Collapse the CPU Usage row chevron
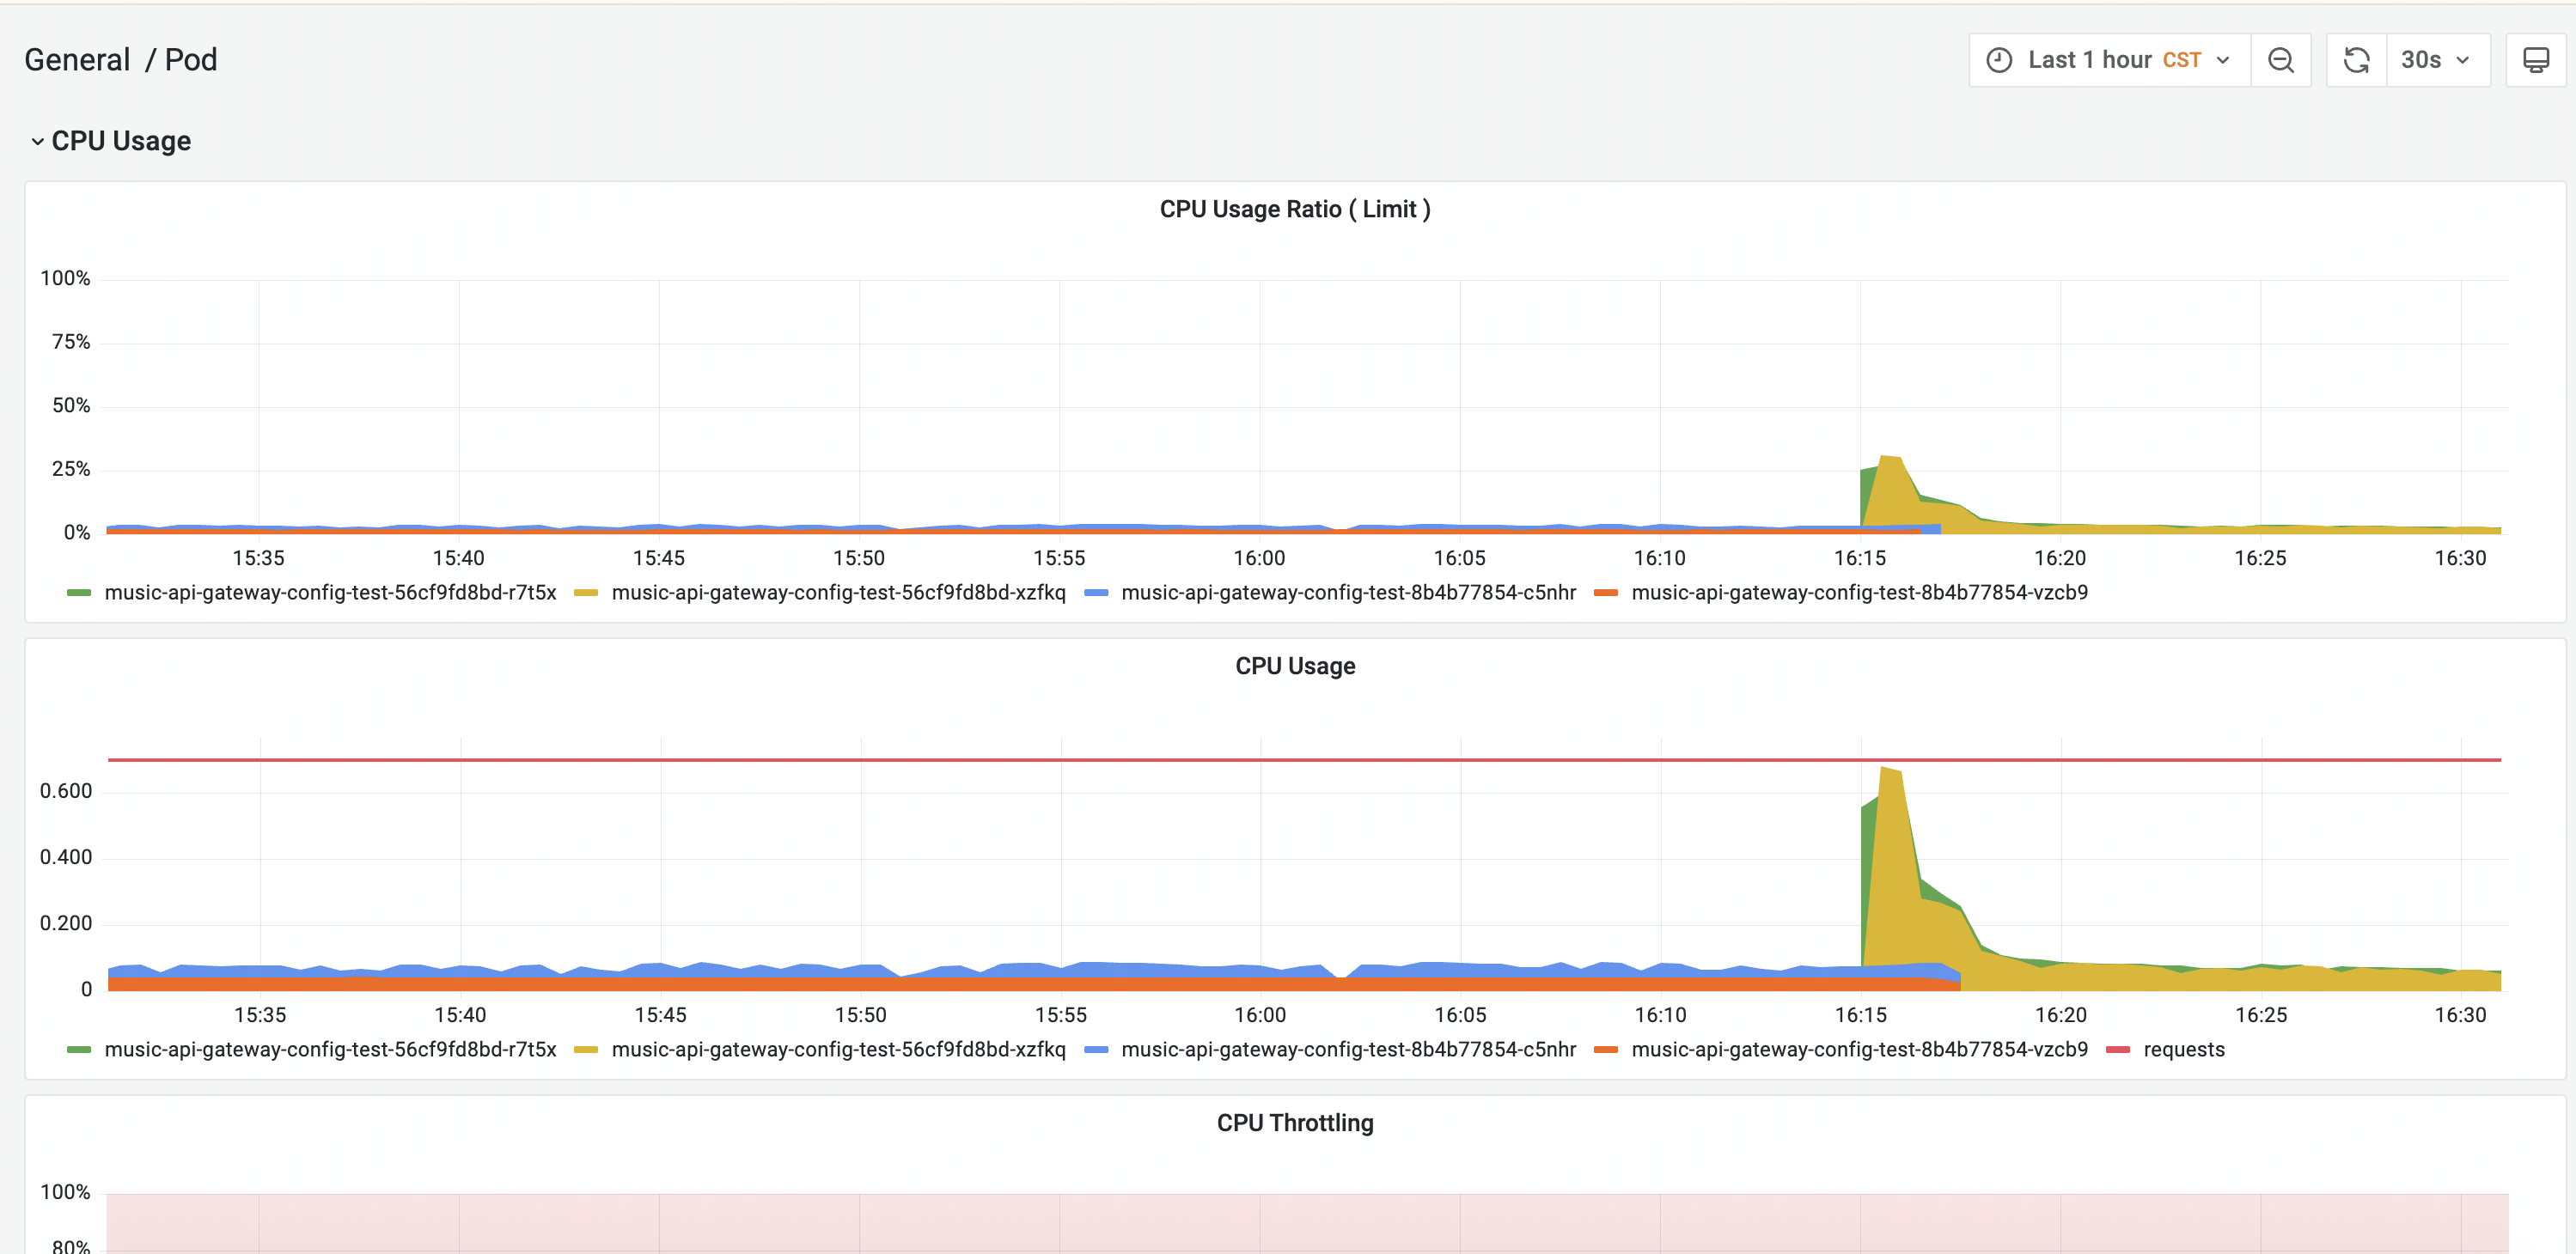2576x1254 pixels. click(37, 142)
